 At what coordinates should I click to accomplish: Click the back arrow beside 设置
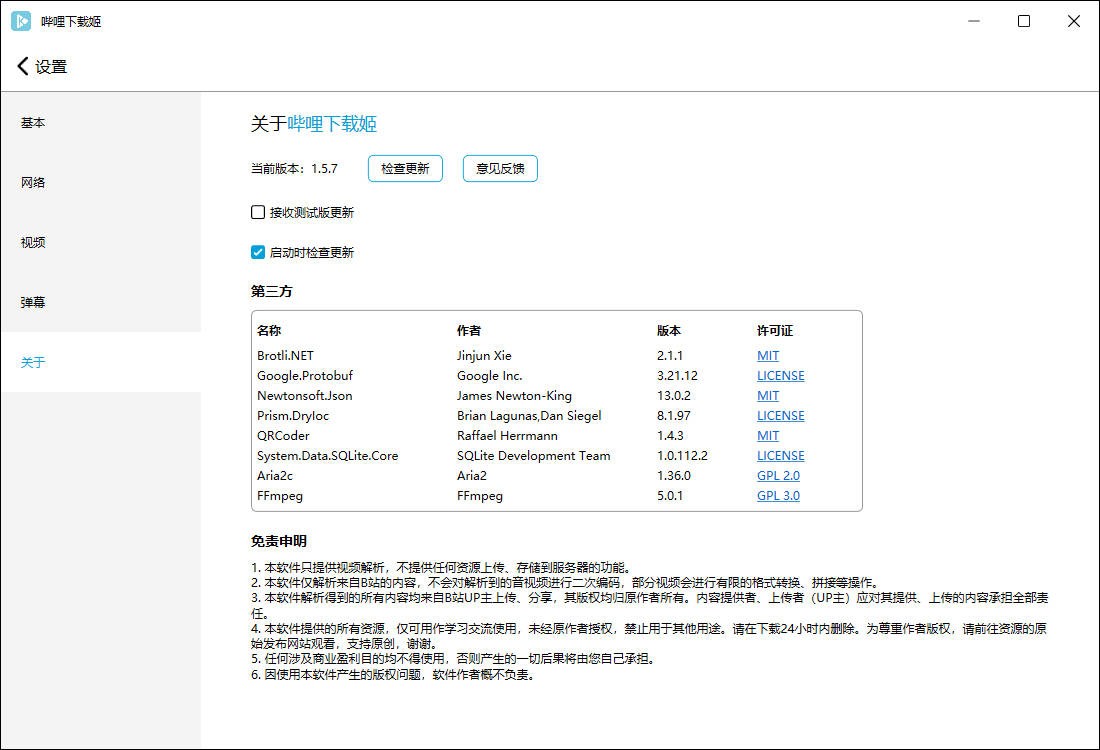point(22,66)
